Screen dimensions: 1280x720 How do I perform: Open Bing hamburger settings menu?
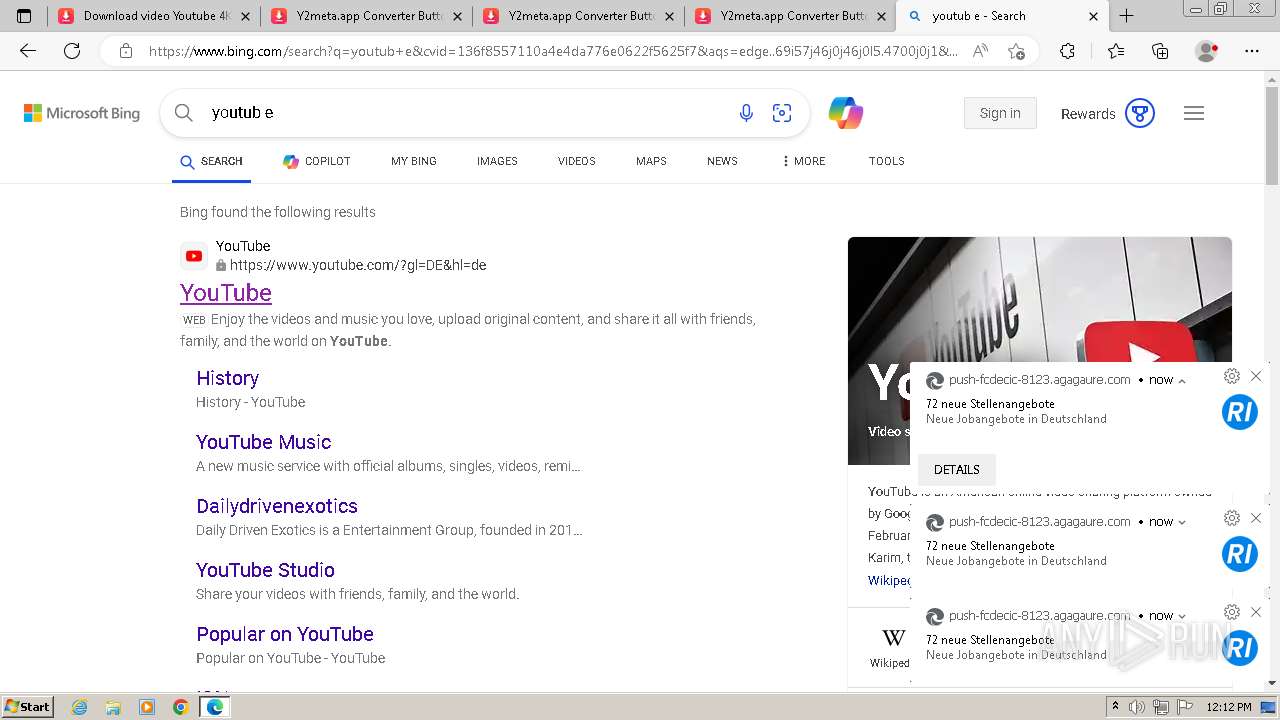click(1194, 113)
